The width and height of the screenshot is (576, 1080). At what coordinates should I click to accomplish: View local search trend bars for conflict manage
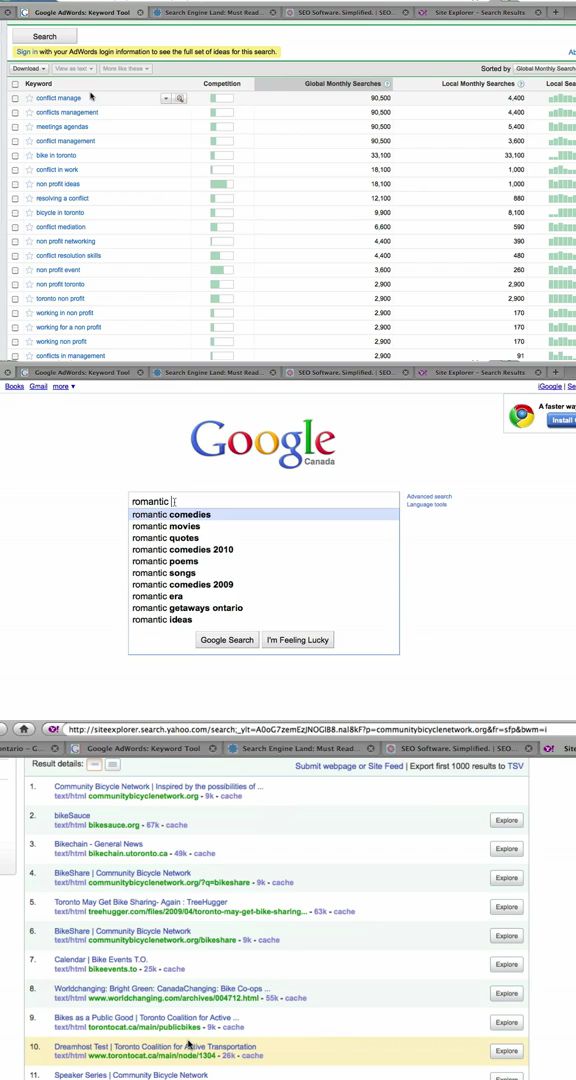[562, 98]
